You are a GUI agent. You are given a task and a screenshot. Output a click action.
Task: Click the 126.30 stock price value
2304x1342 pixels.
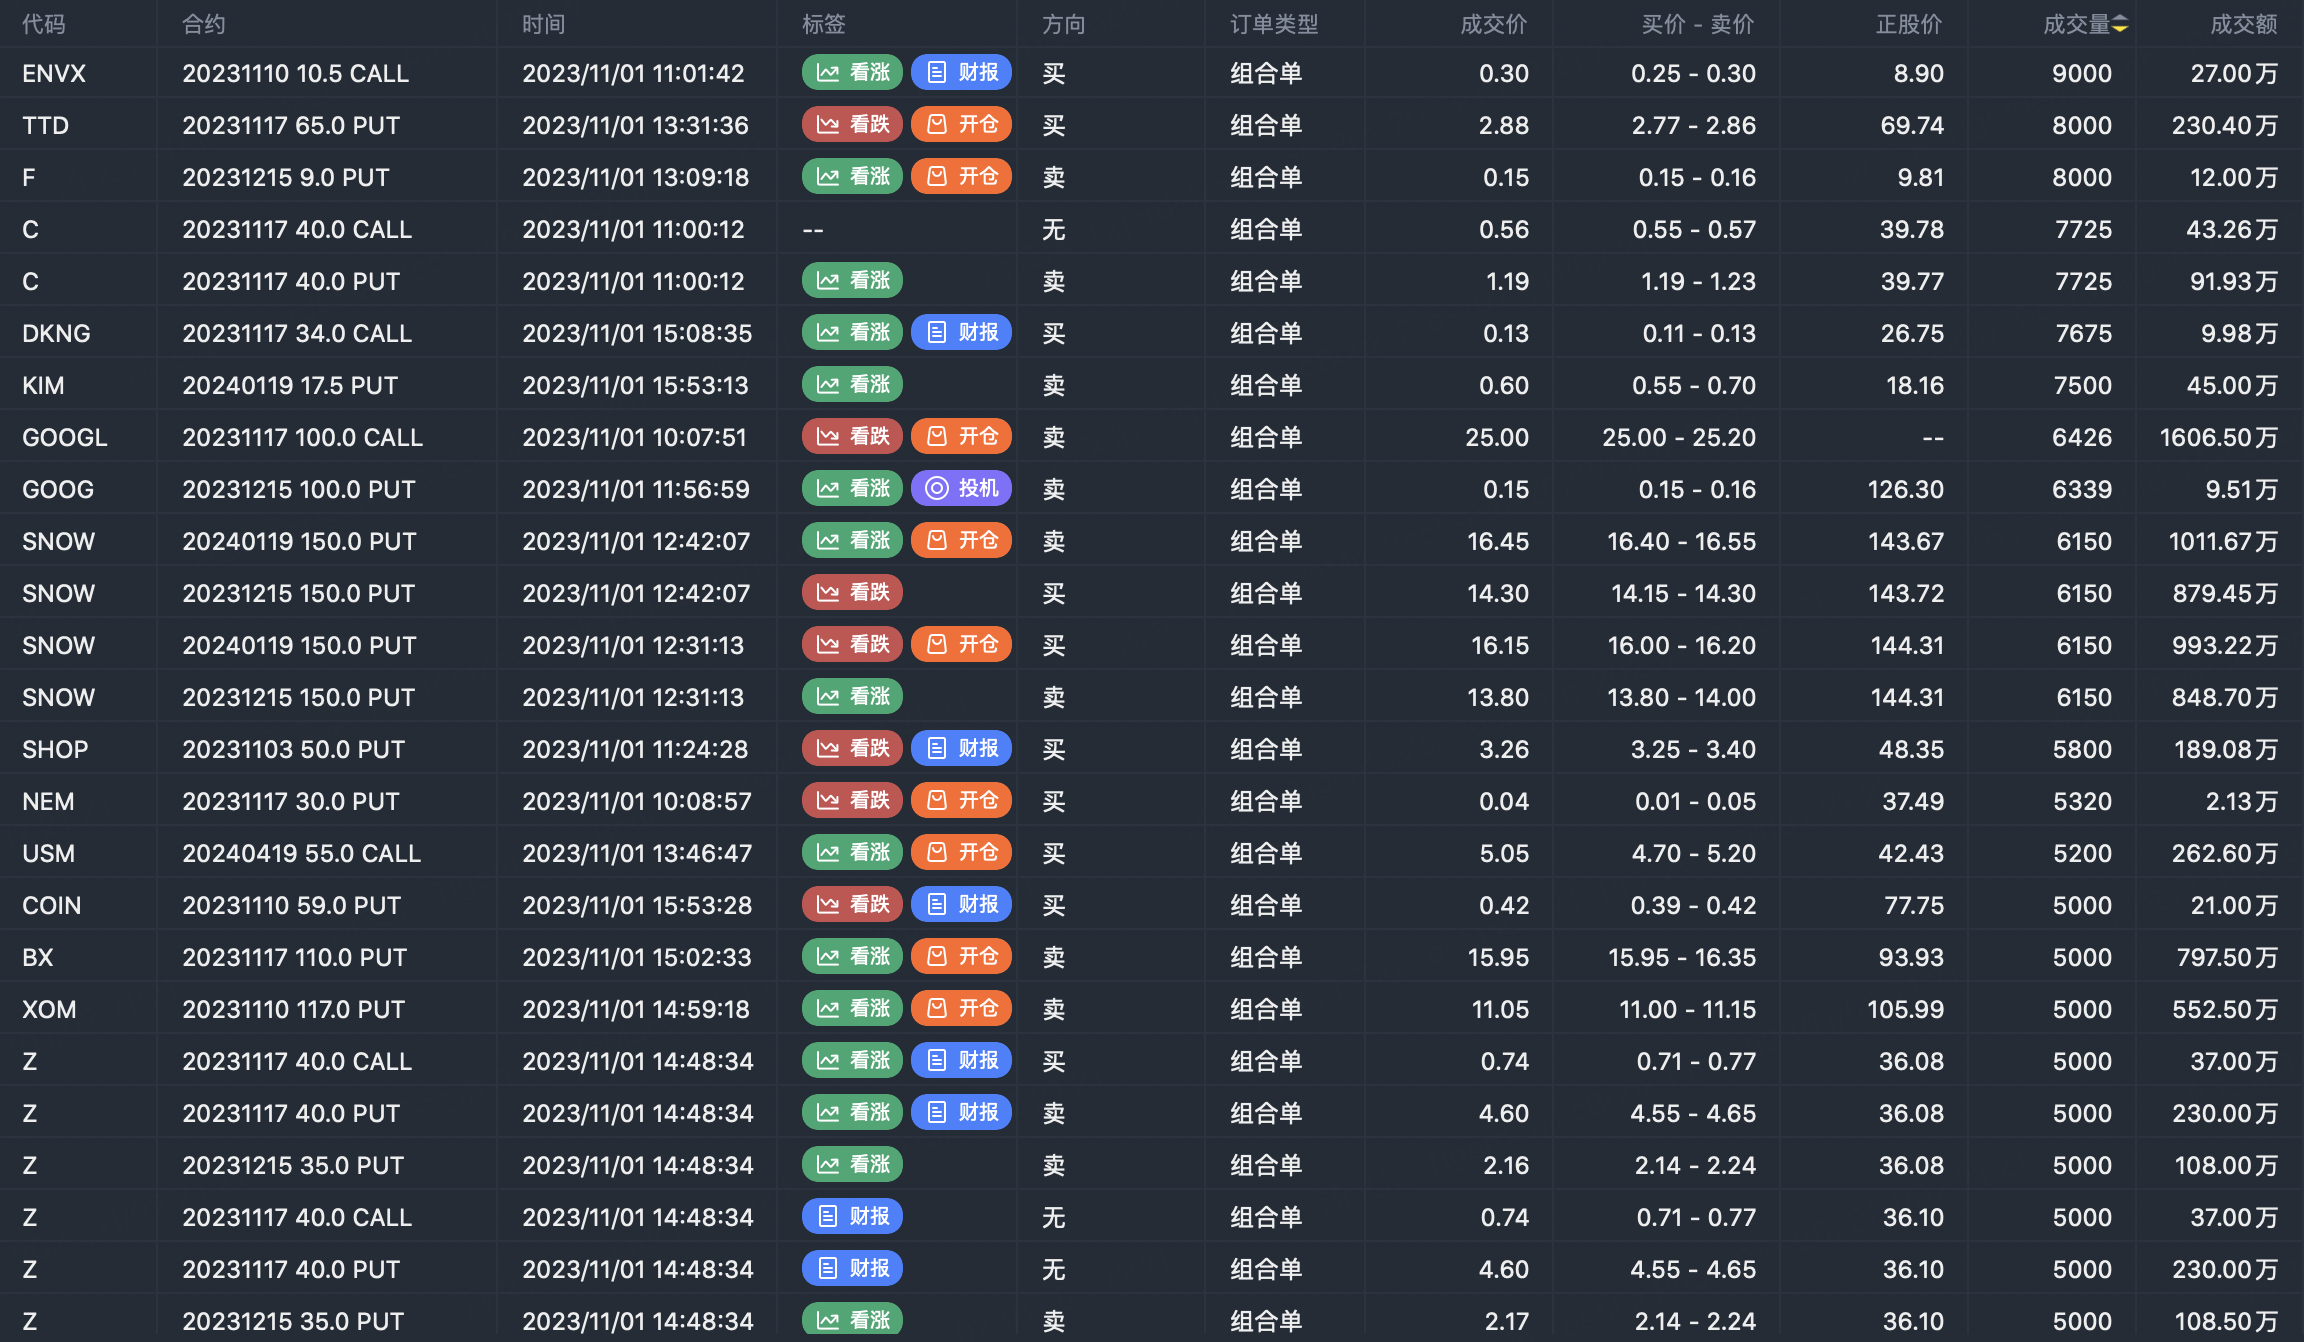click(x=1906, y=489)
